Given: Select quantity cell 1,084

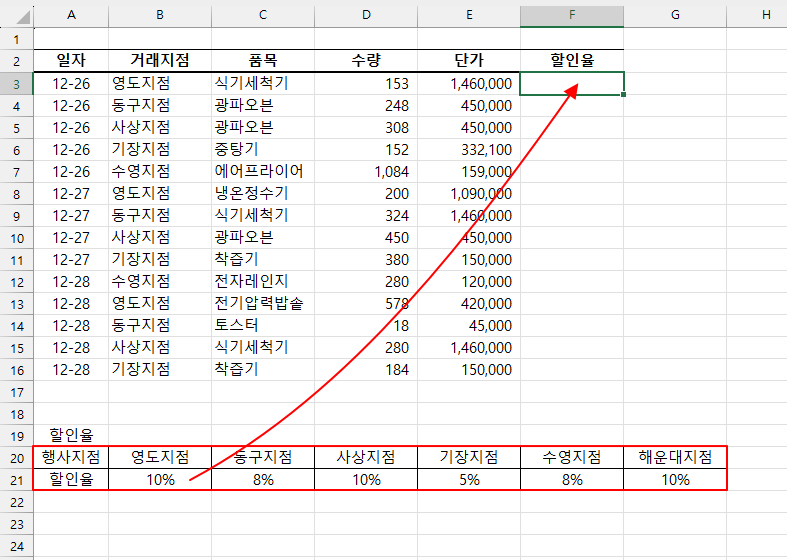Looking at the screenshot, I should click(366, 172).
